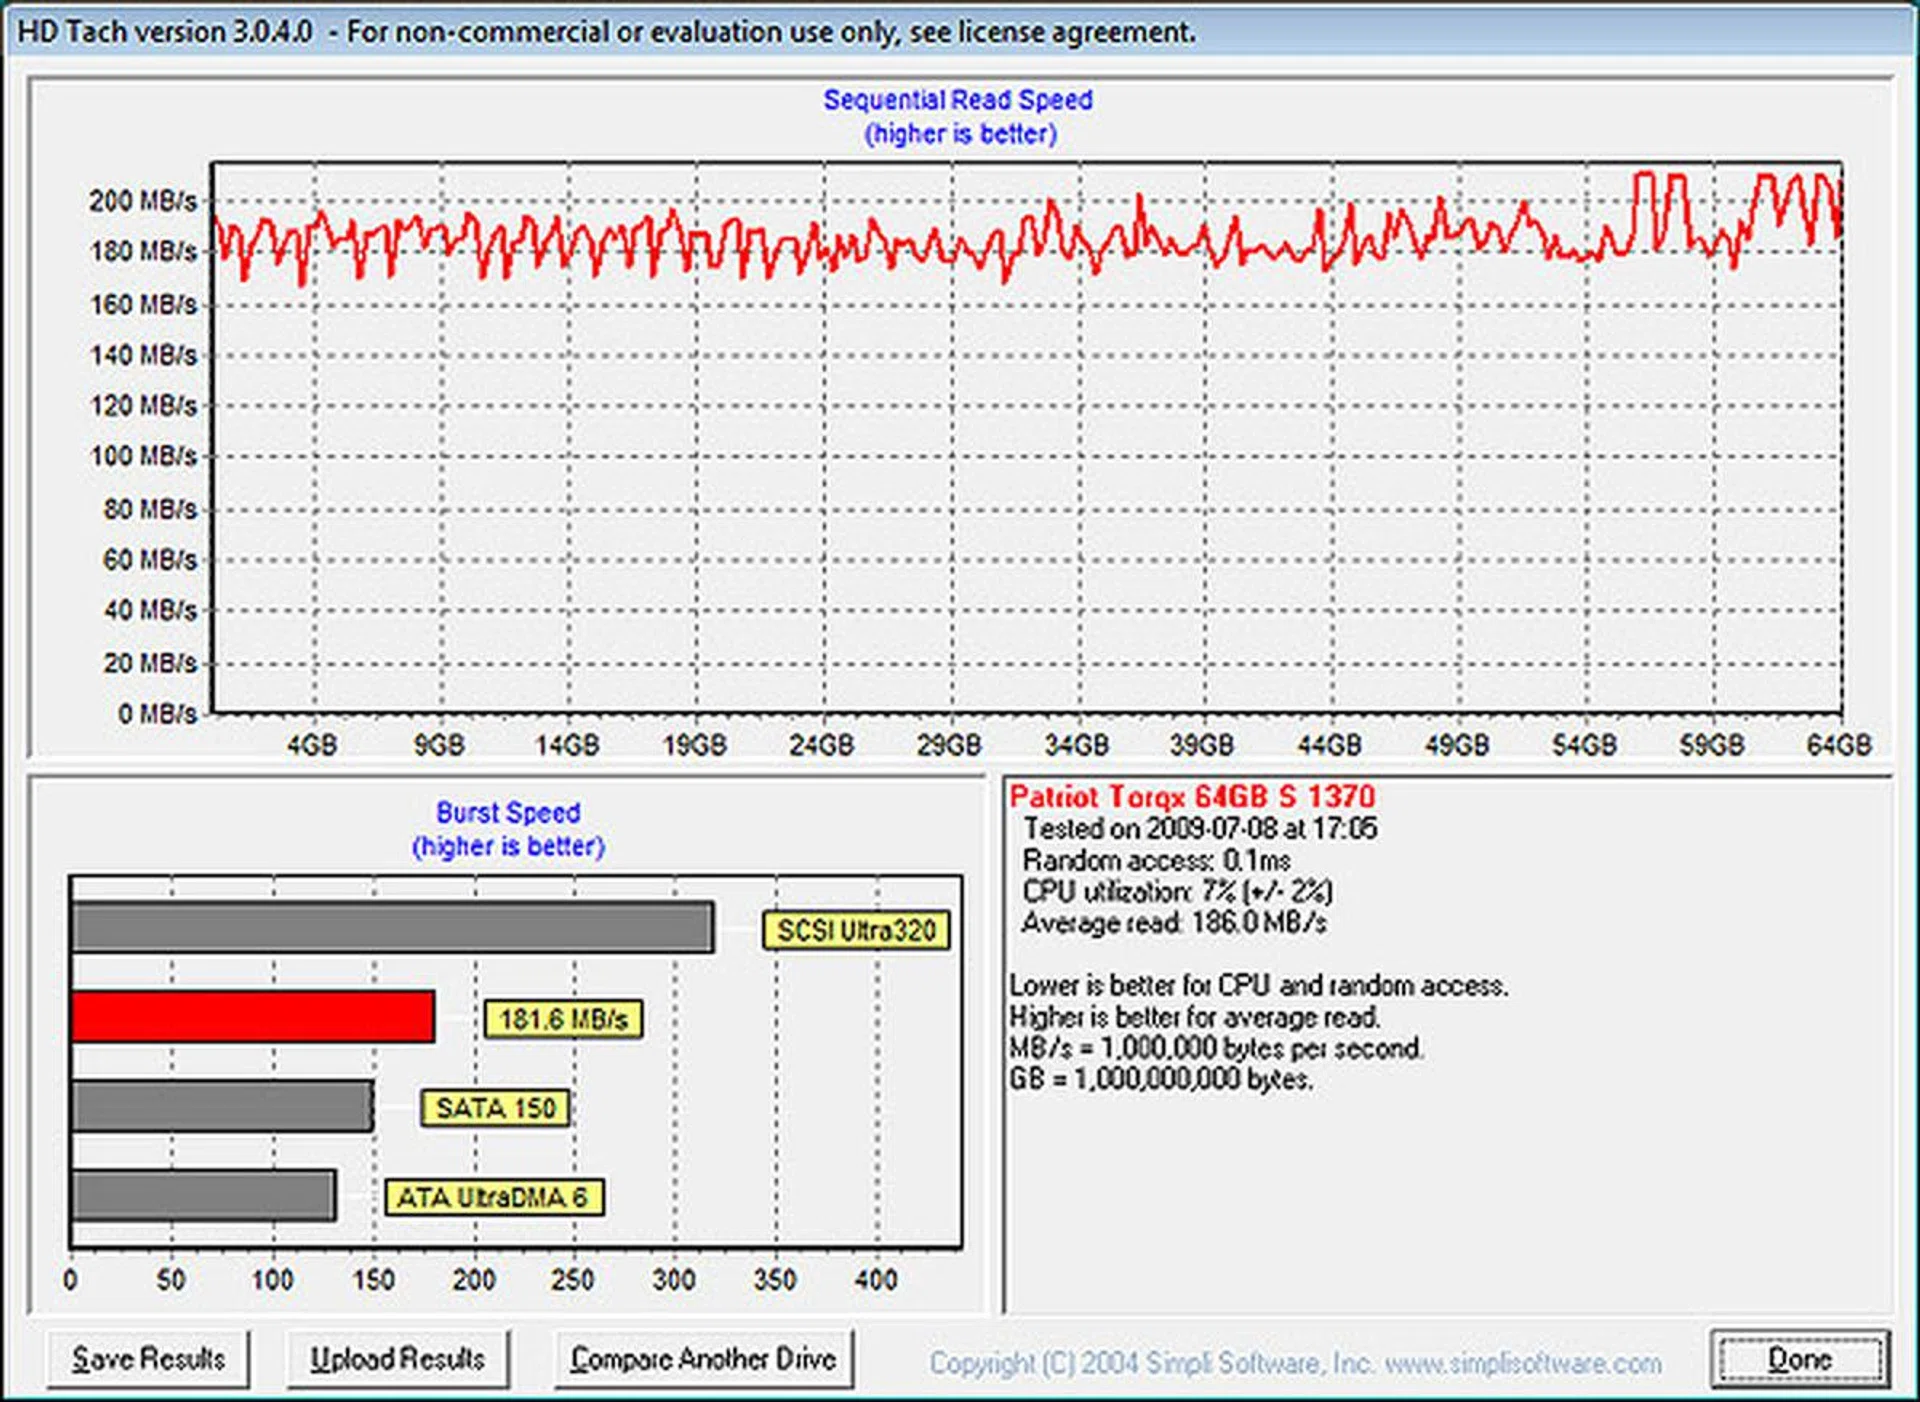Click the 34GB label on the x-axis
This screenshot has width=1920, height=1402.
[x=1076, y=745]
